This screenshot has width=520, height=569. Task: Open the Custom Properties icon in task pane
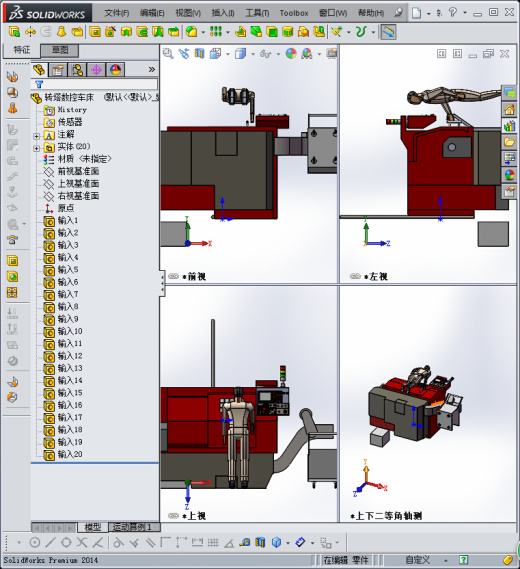tap(509, 191)
